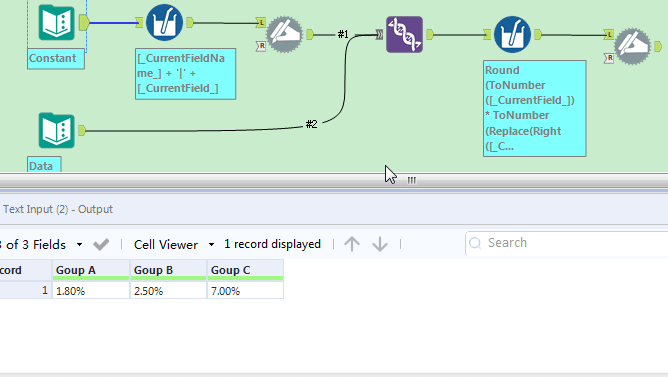Click the second Multi-Field Formula output anchor
This screenshot has height=377, width=668.
pyautogui.click(x=538, y=35)
